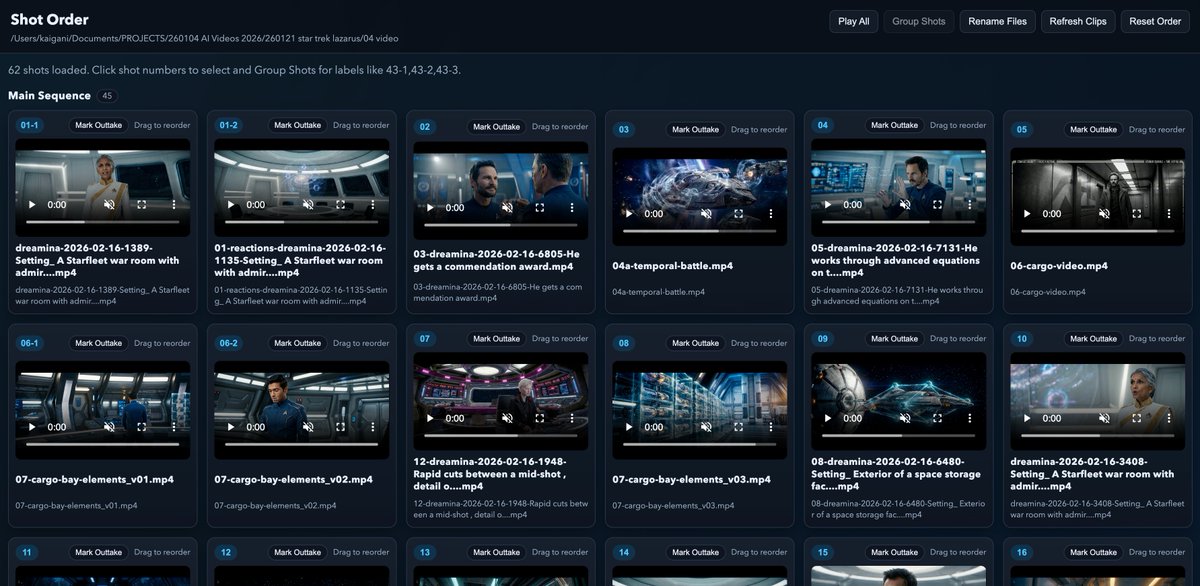Enter fullscreen on shot 01-2 video
The image size is (1200, 586).
point(340,204)
